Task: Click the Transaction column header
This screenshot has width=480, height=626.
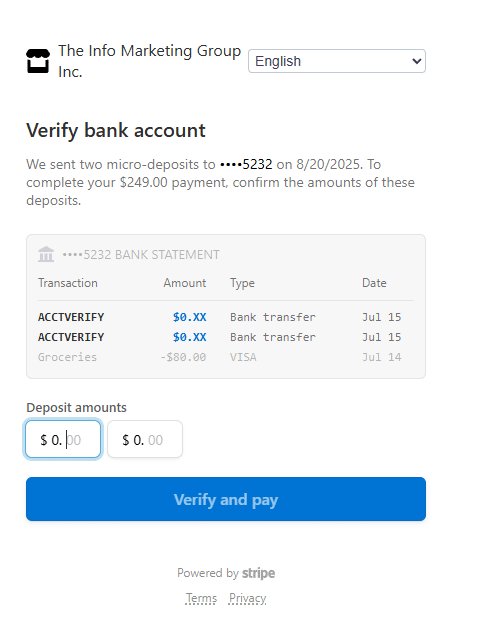Action: coord(68,283)
